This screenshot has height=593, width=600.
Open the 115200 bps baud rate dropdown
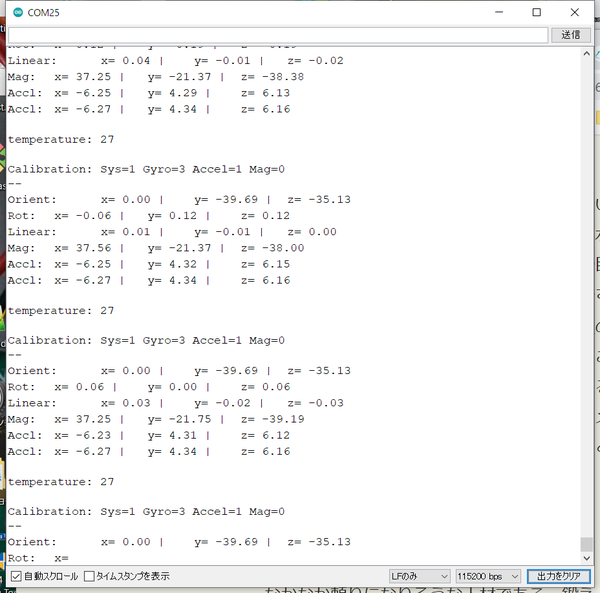pyautogui.click(x=488, y=576)
